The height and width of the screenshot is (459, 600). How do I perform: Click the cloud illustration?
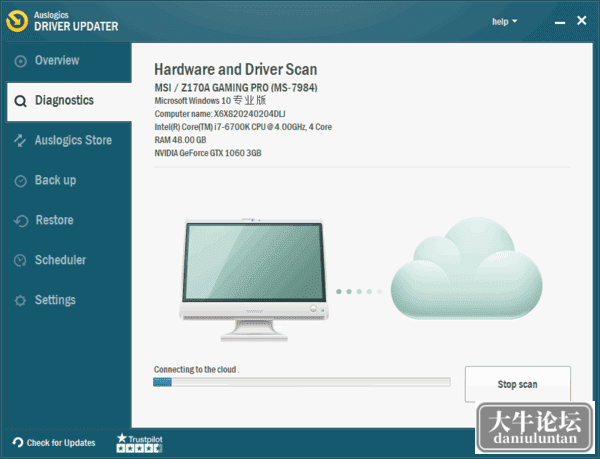click(466, 269)
